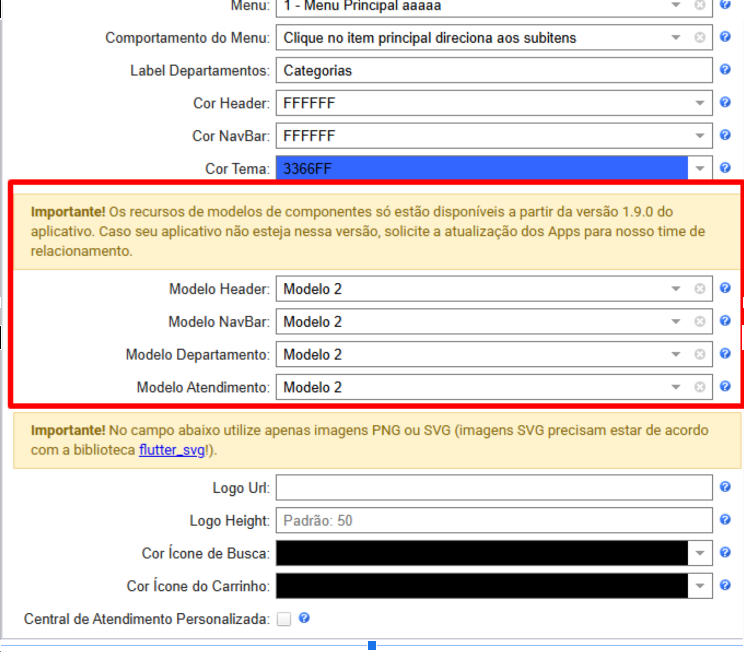Open the flutter_svg library link
Viewport: 744px width, 652px height.
pos(172,450)
